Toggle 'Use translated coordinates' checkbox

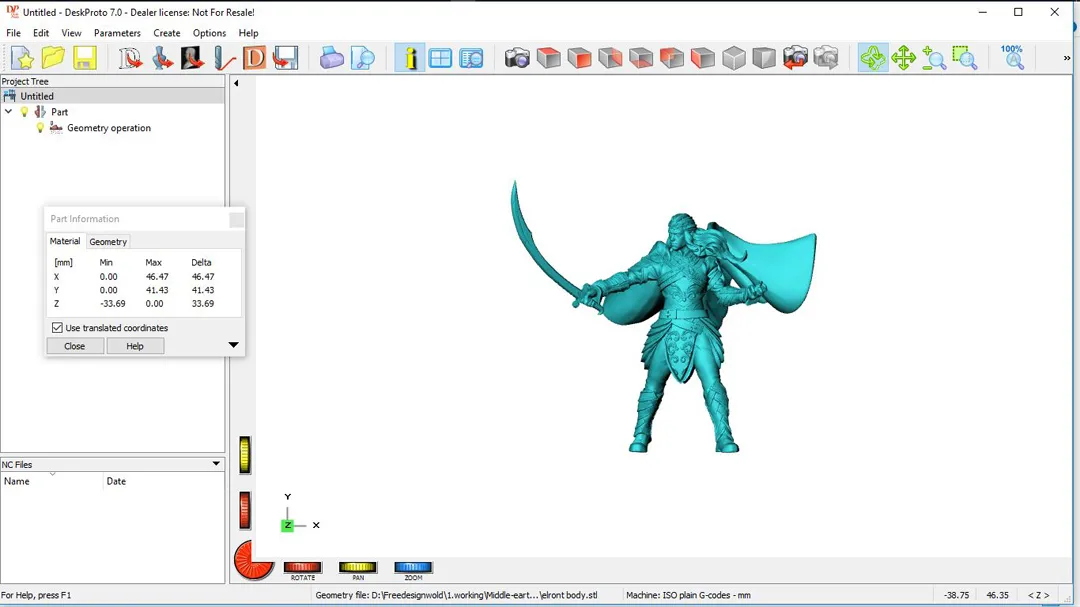click(57, 328)
